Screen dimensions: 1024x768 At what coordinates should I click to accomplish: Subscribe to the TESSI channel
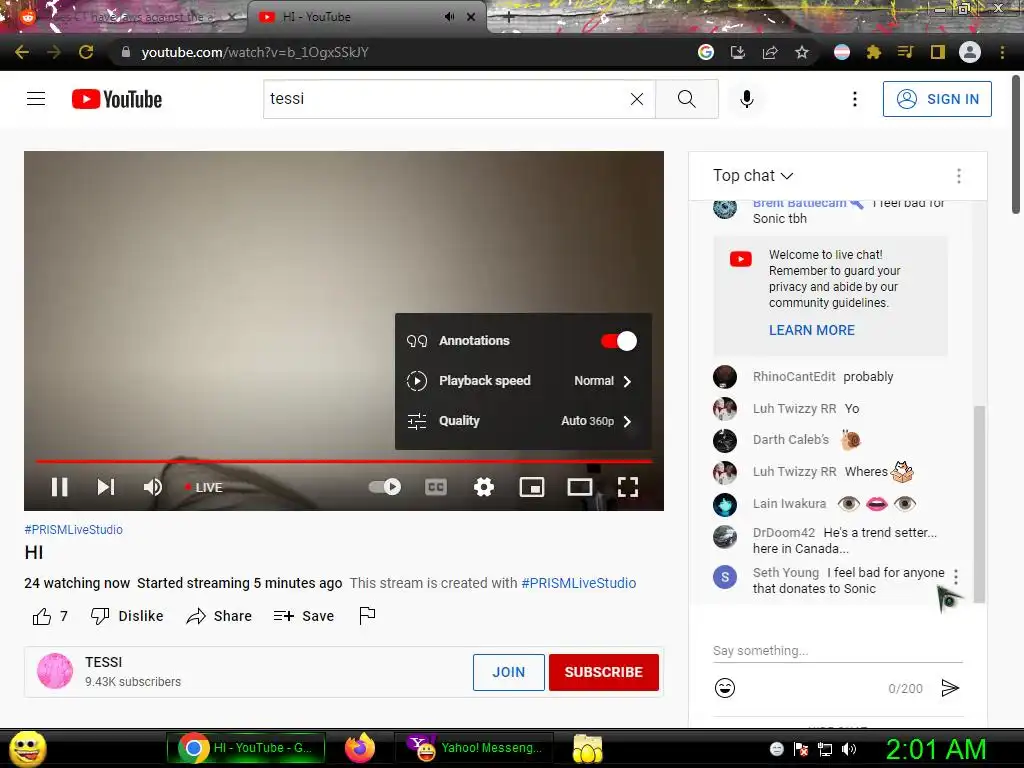point(603,672)
